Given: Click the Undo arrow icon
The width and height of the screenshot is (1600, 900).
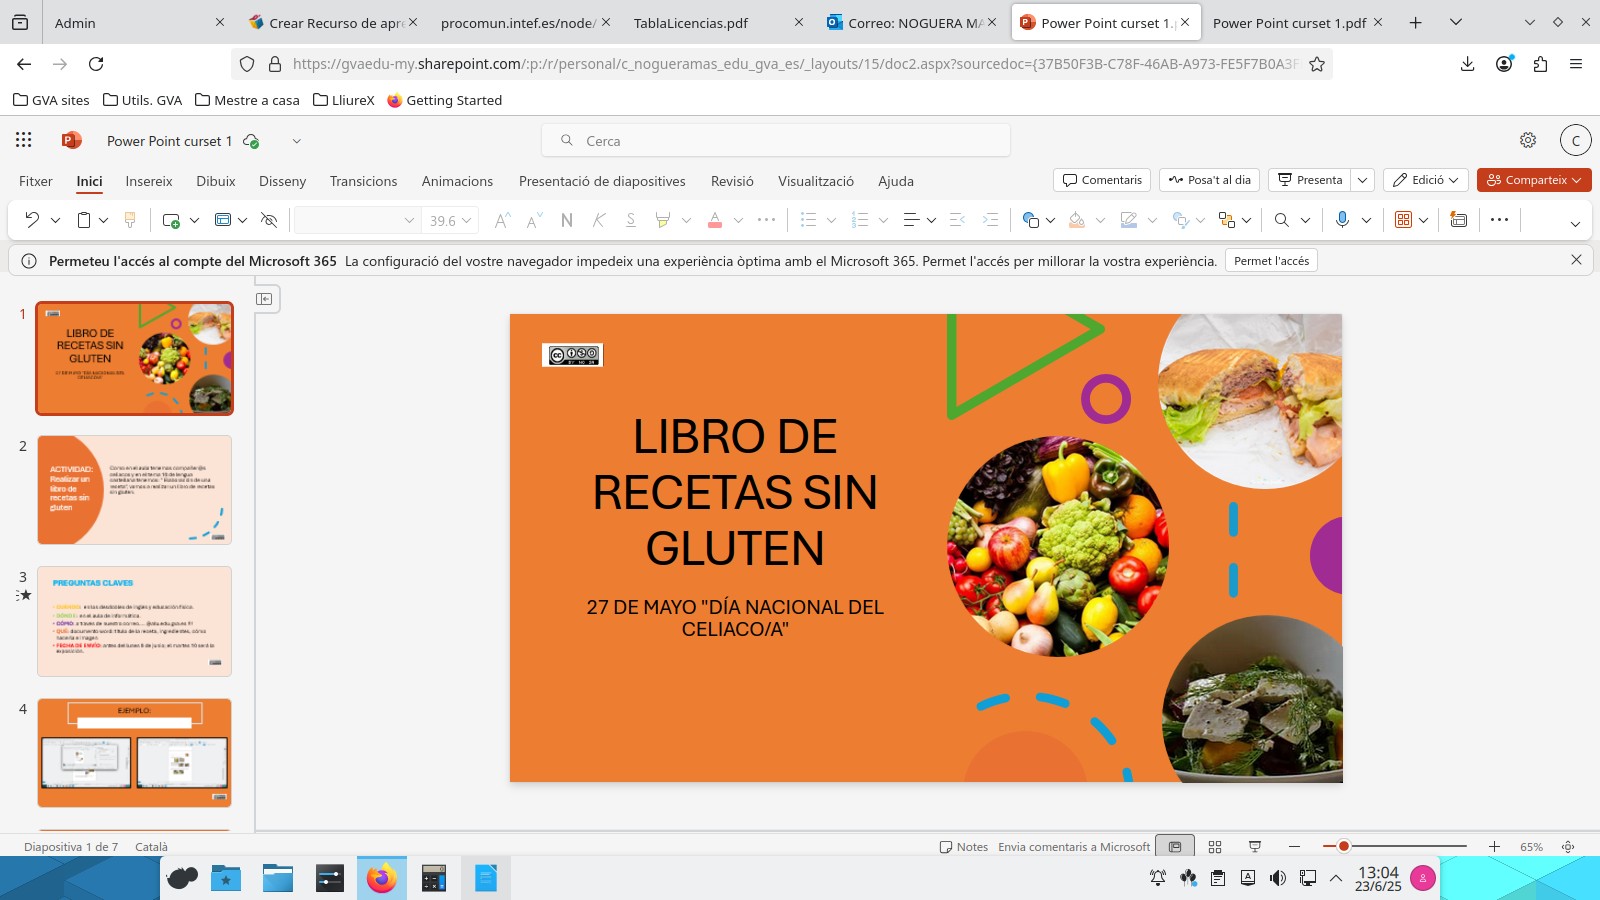Looking at the screenshot, I should pos(32,220).
